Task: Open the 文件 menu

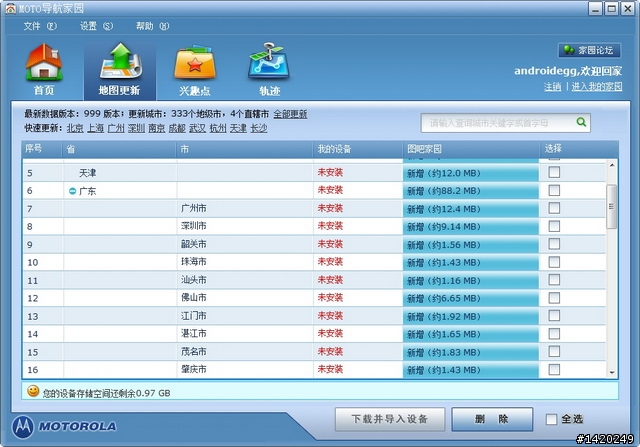Action: coord(40,26)
